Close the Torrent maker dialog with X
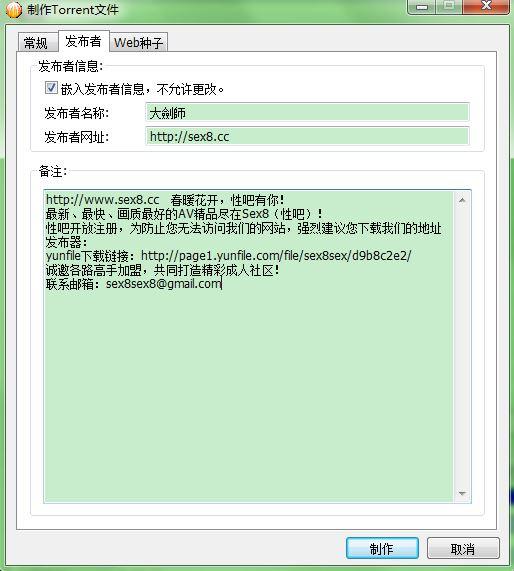 point(486,7)
